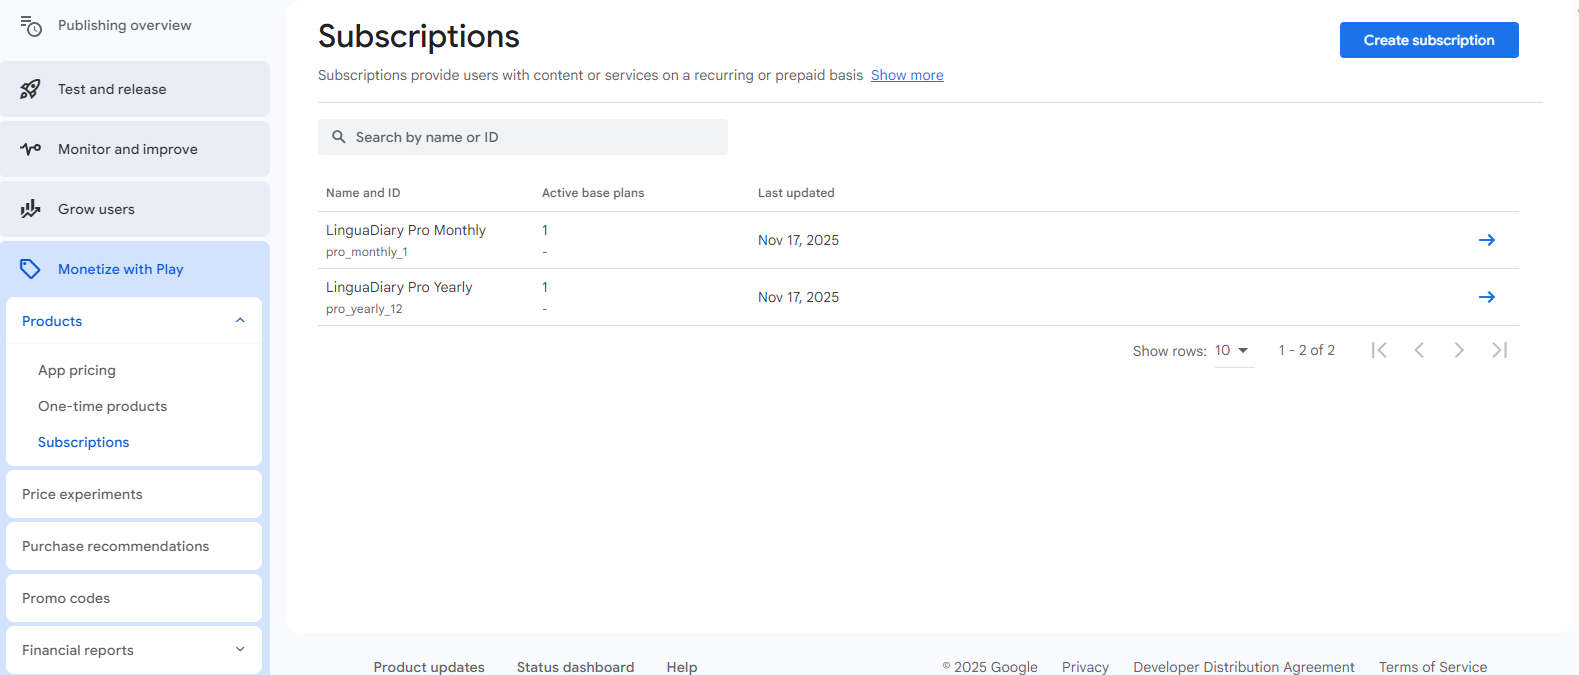Go to the last page of results

(1499, 350)
